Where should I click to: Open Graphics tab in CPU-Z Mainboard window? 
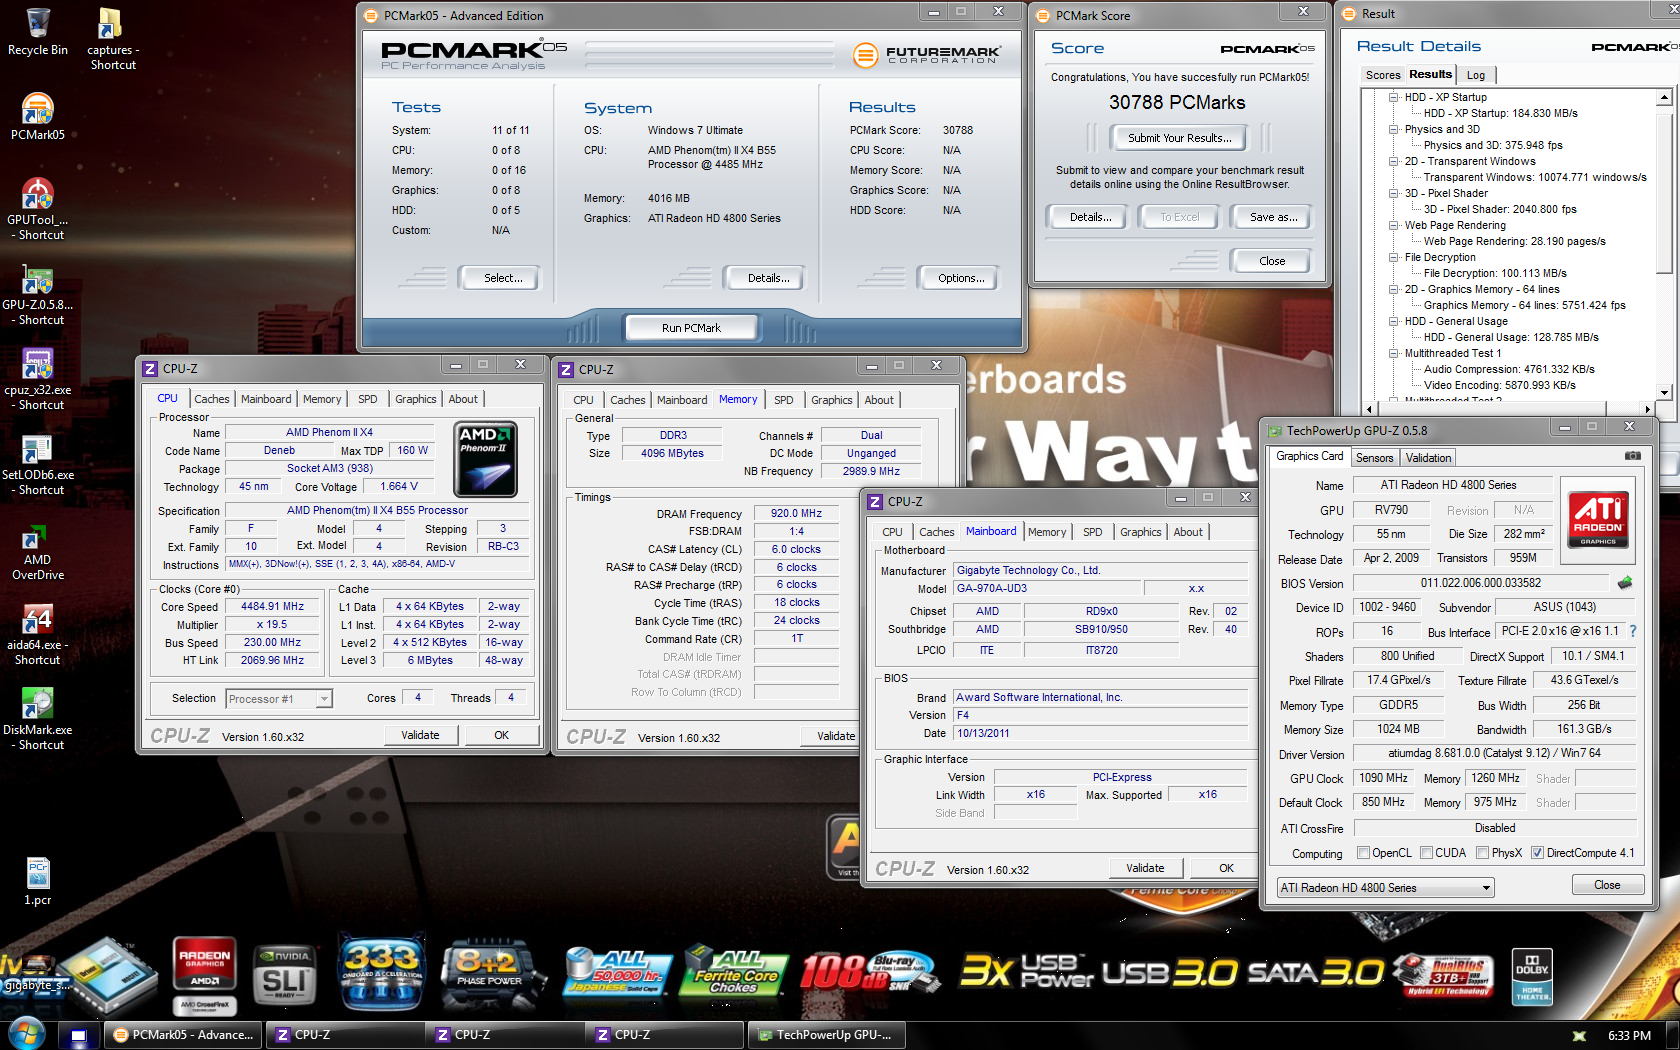pos(1141,532)
